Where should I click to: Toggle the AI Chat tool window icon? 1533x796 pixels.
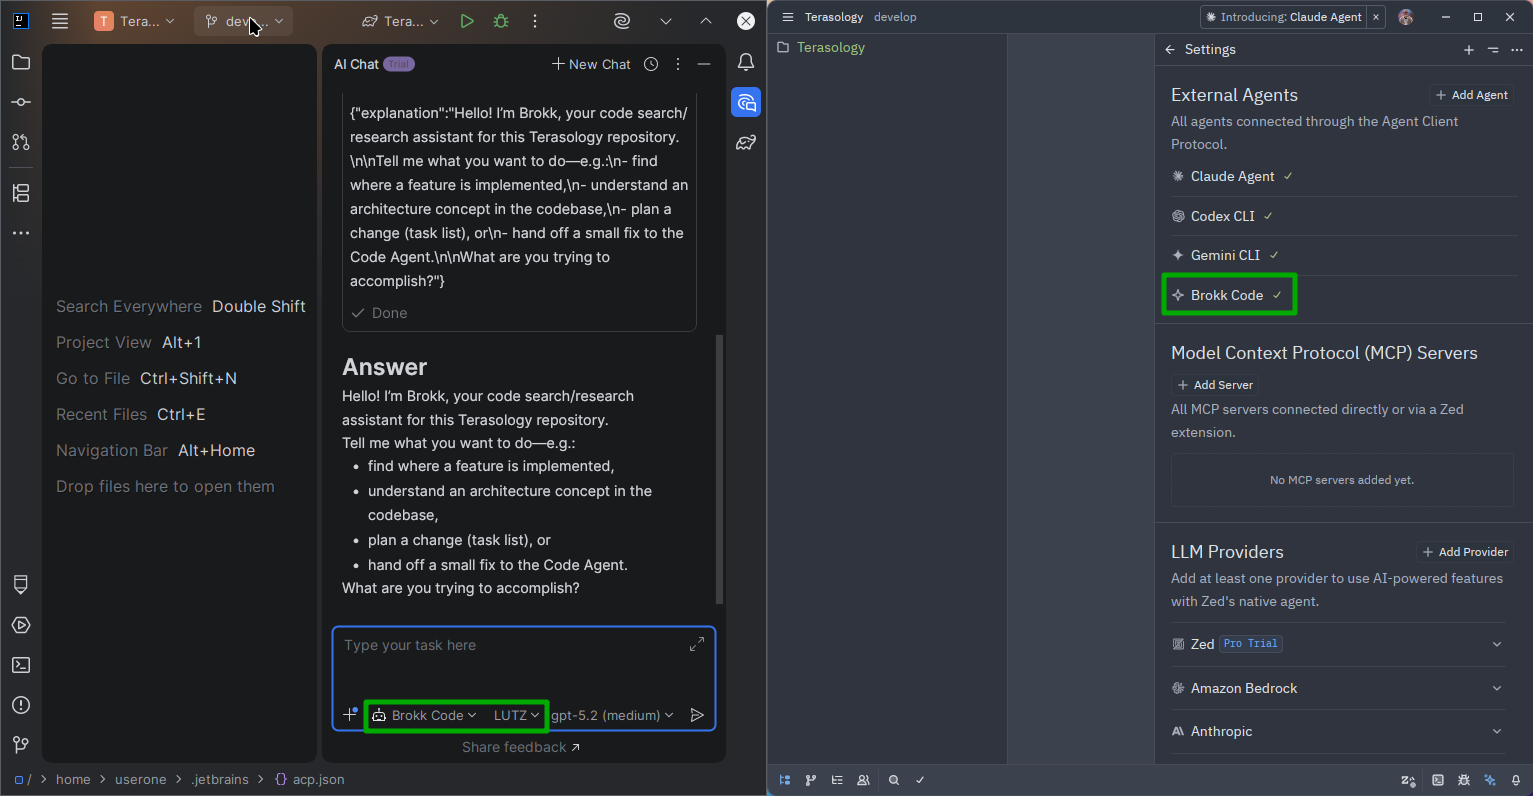[746, 102]
